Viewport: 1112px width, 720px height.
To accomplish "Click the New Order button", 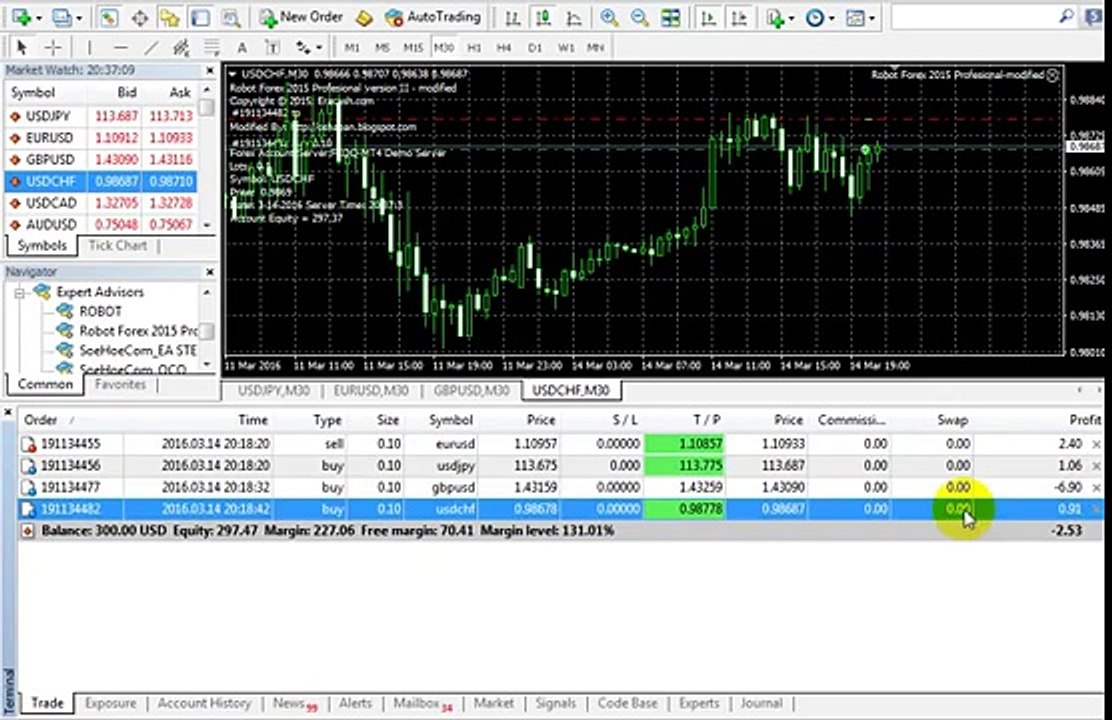I will pos(301,17).
